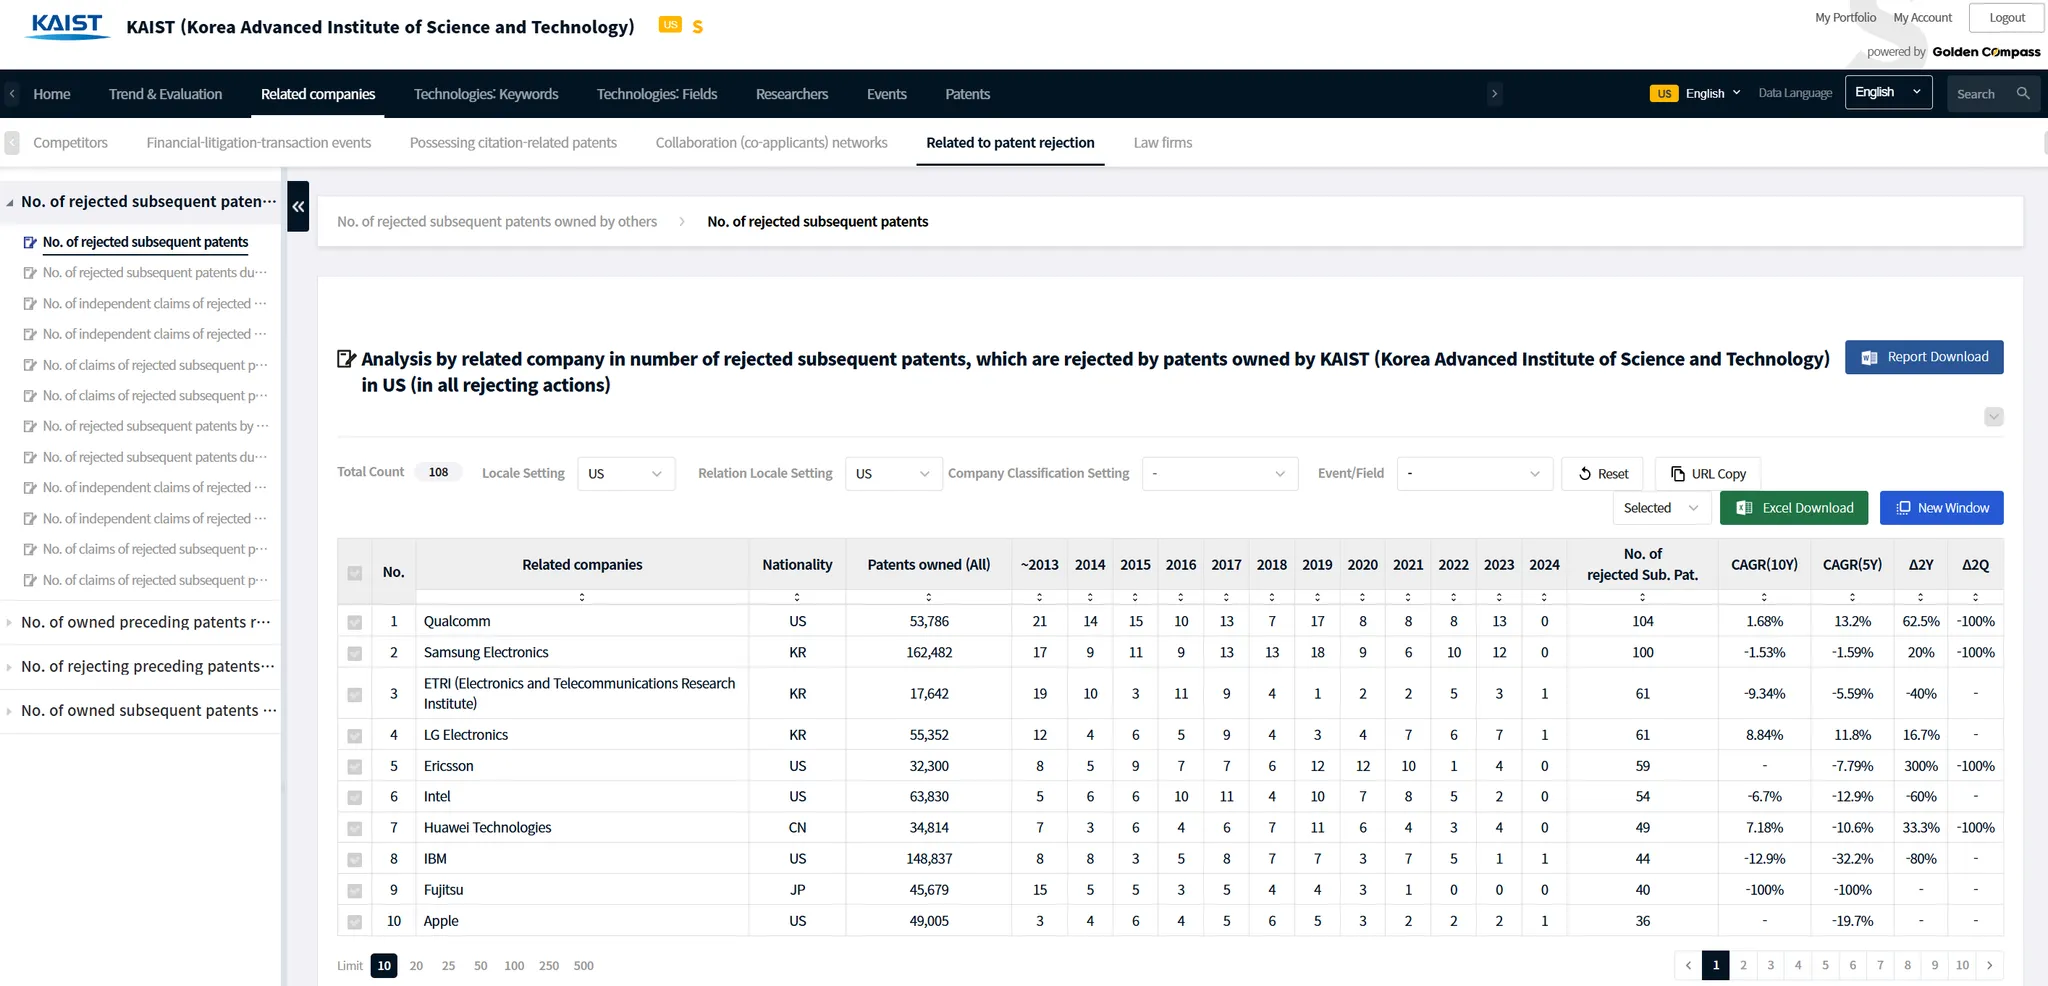Sort by Δ2Y column arrows
The image size is (2048, 986).
pyautogui.click(x=1920, y=597)
